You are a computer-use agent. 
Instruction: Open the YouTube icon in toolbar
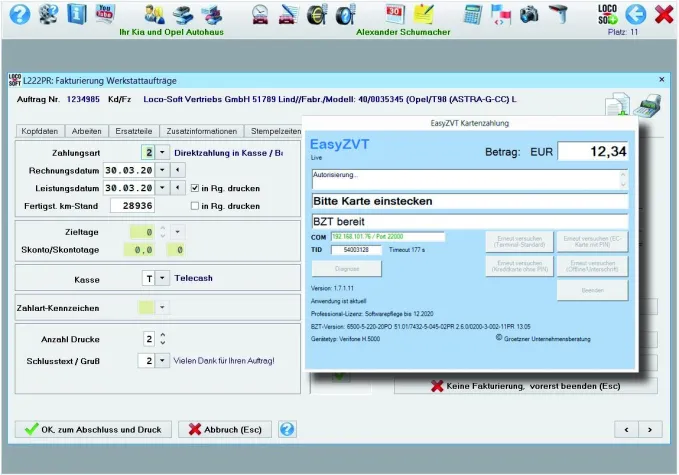click(104, 13)
